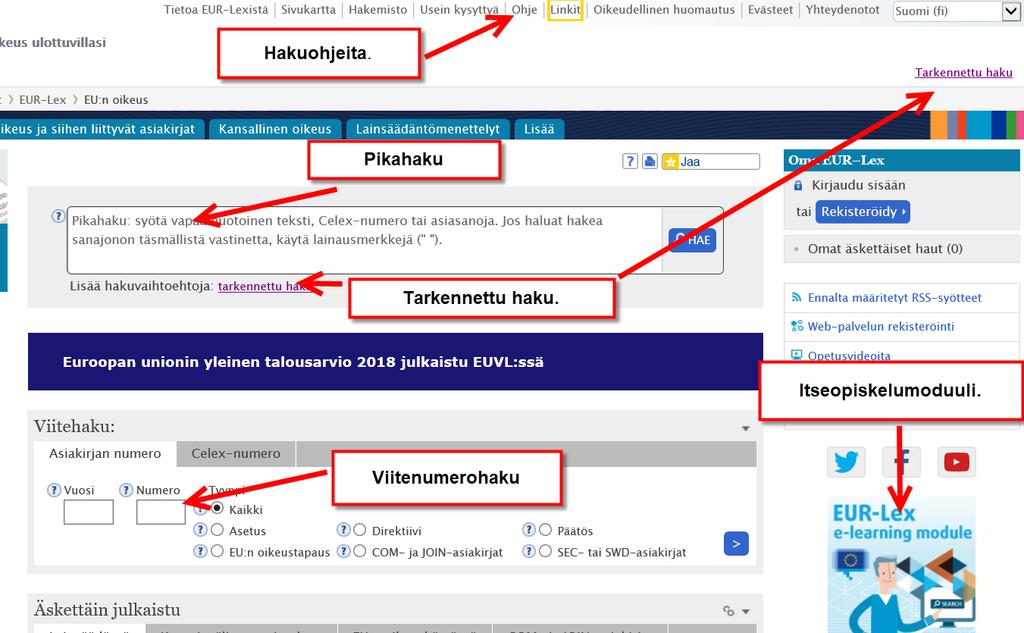Open the Euroopan unionin yleinen talousarvio 2018 banner

[395, 362]
